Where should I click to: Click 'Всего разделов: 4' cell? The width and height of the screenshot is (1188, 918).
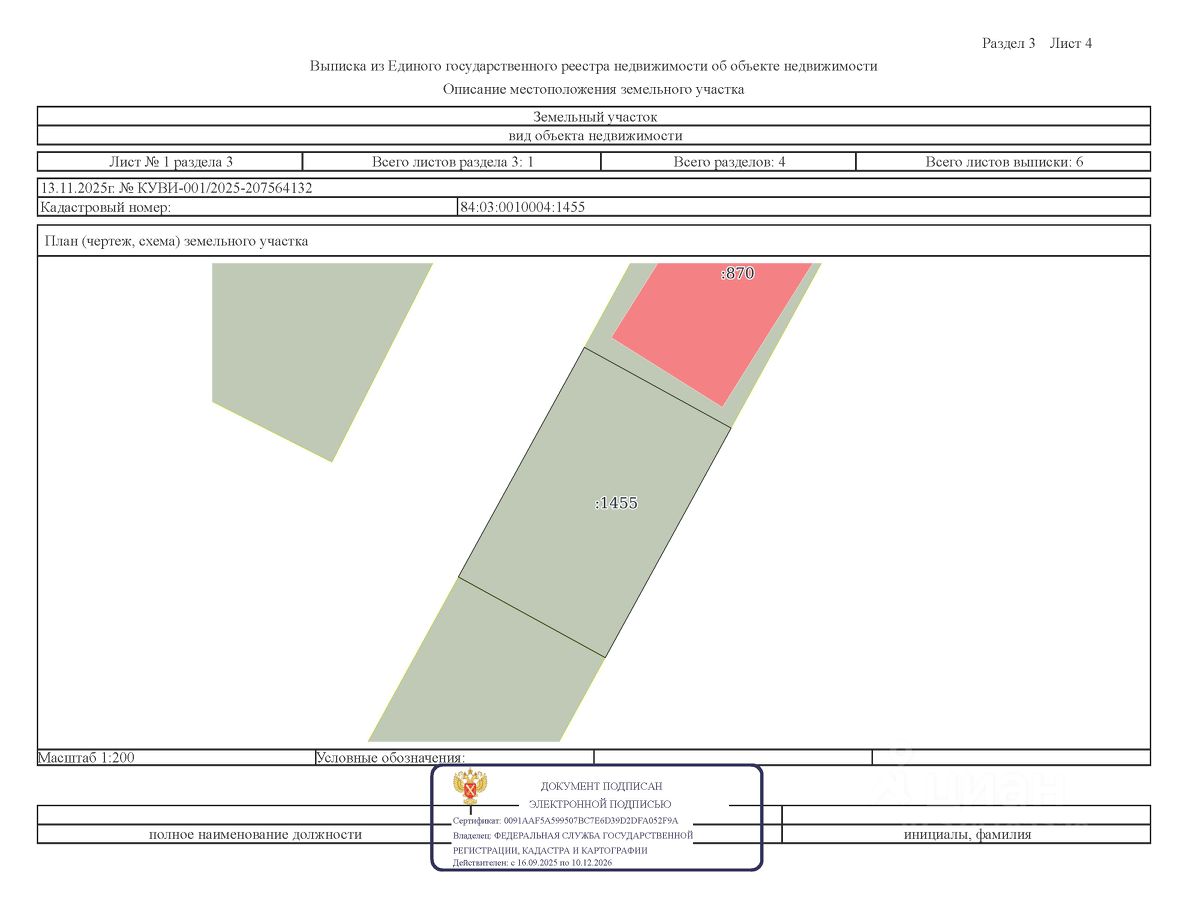(729, 161)
